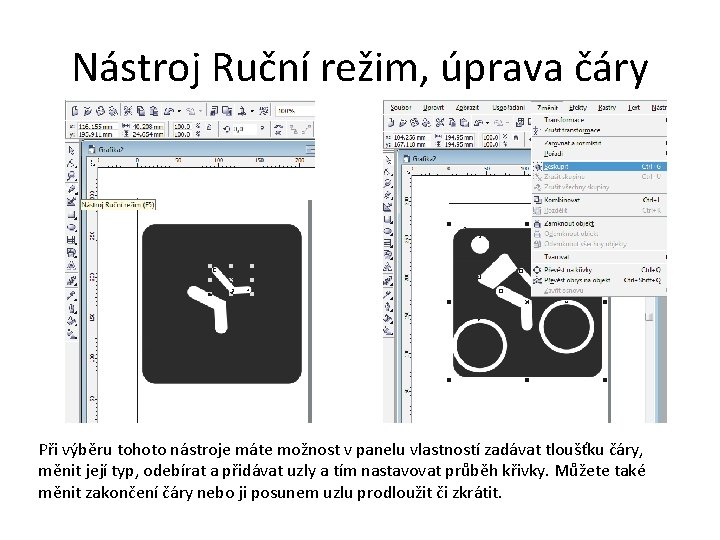Choose Zrušit transformace menu item
The width and height of the screenshot is (720, 540).
point(599,130)
